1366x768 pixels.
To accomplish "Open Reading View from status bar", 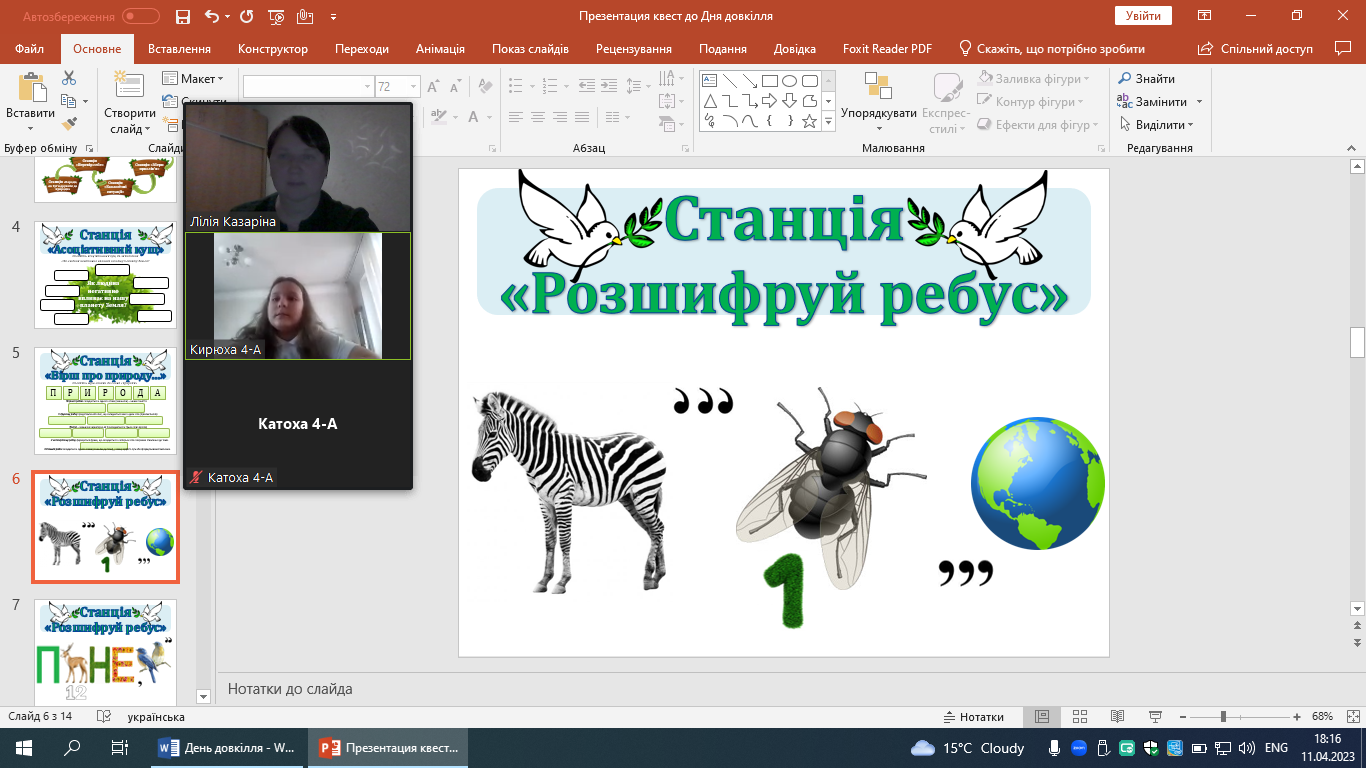I will click(1117, 717).
